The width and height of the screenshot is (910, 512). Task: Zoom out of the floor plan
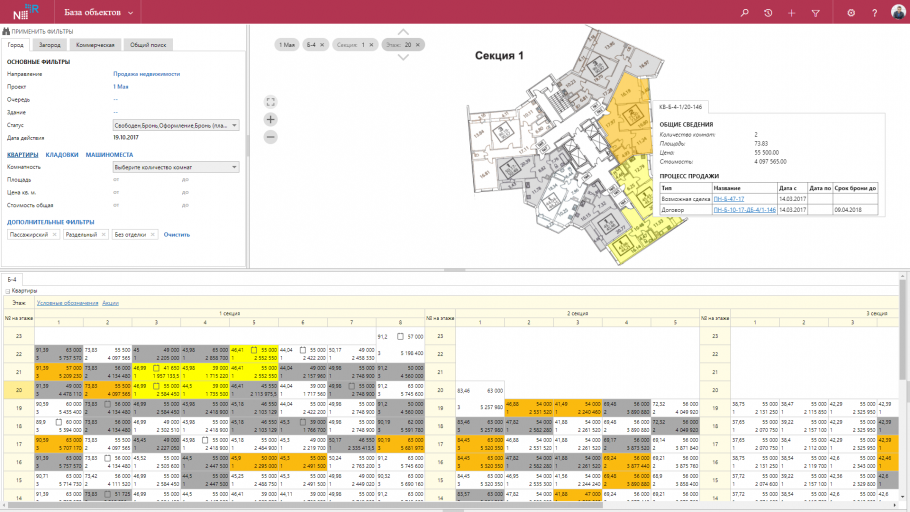click(270, 135)
